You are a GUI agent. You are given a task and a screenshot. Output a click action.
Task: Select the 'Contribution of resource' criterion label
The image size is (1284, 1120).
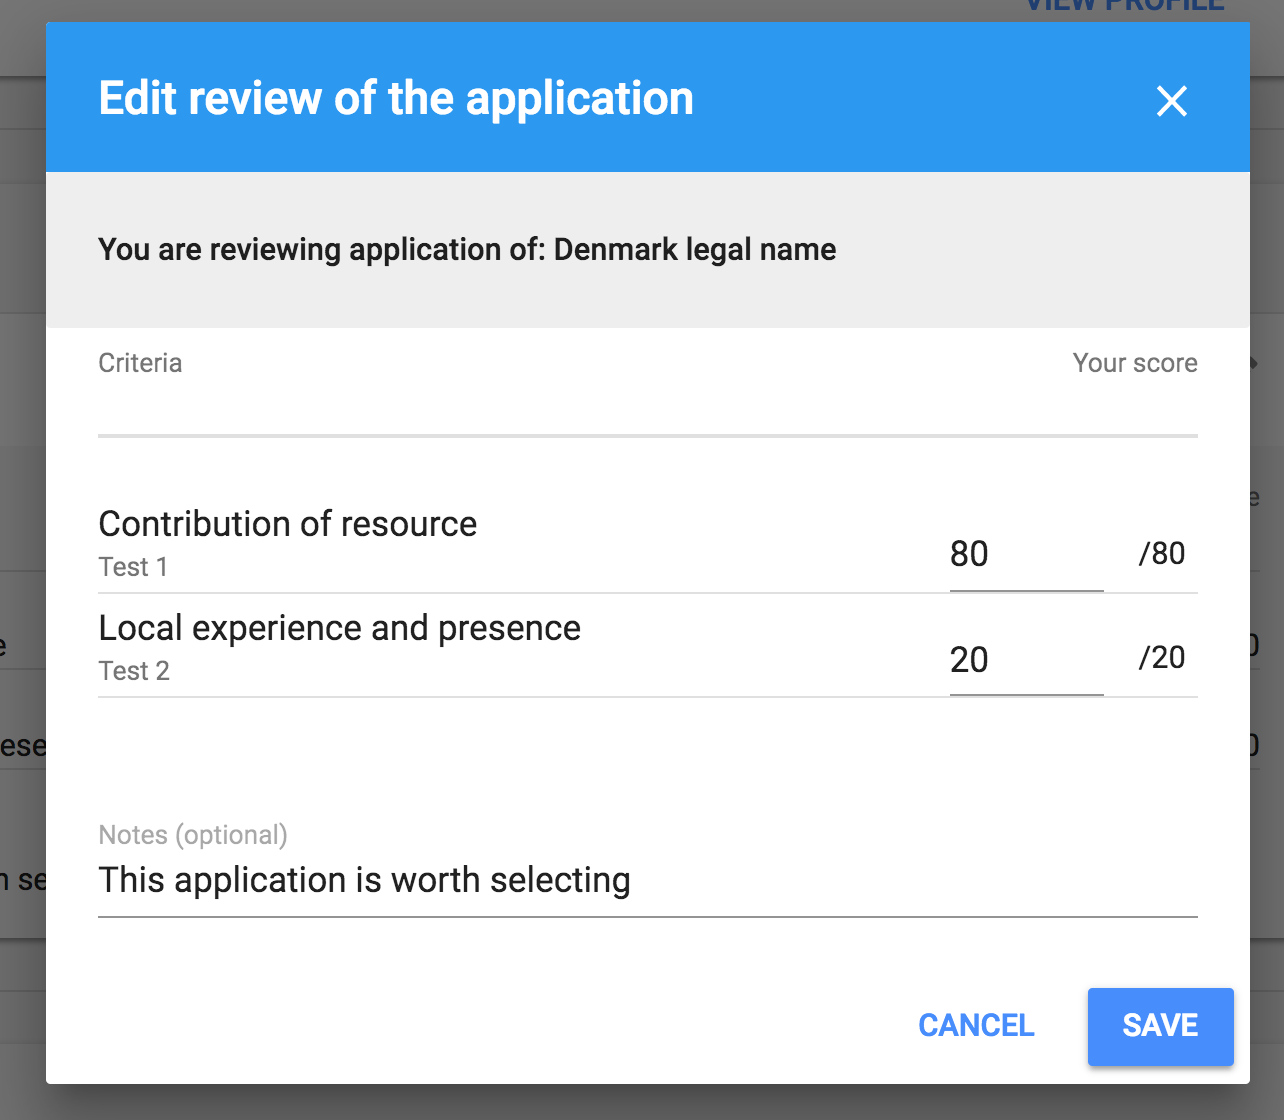coord(288,524)
